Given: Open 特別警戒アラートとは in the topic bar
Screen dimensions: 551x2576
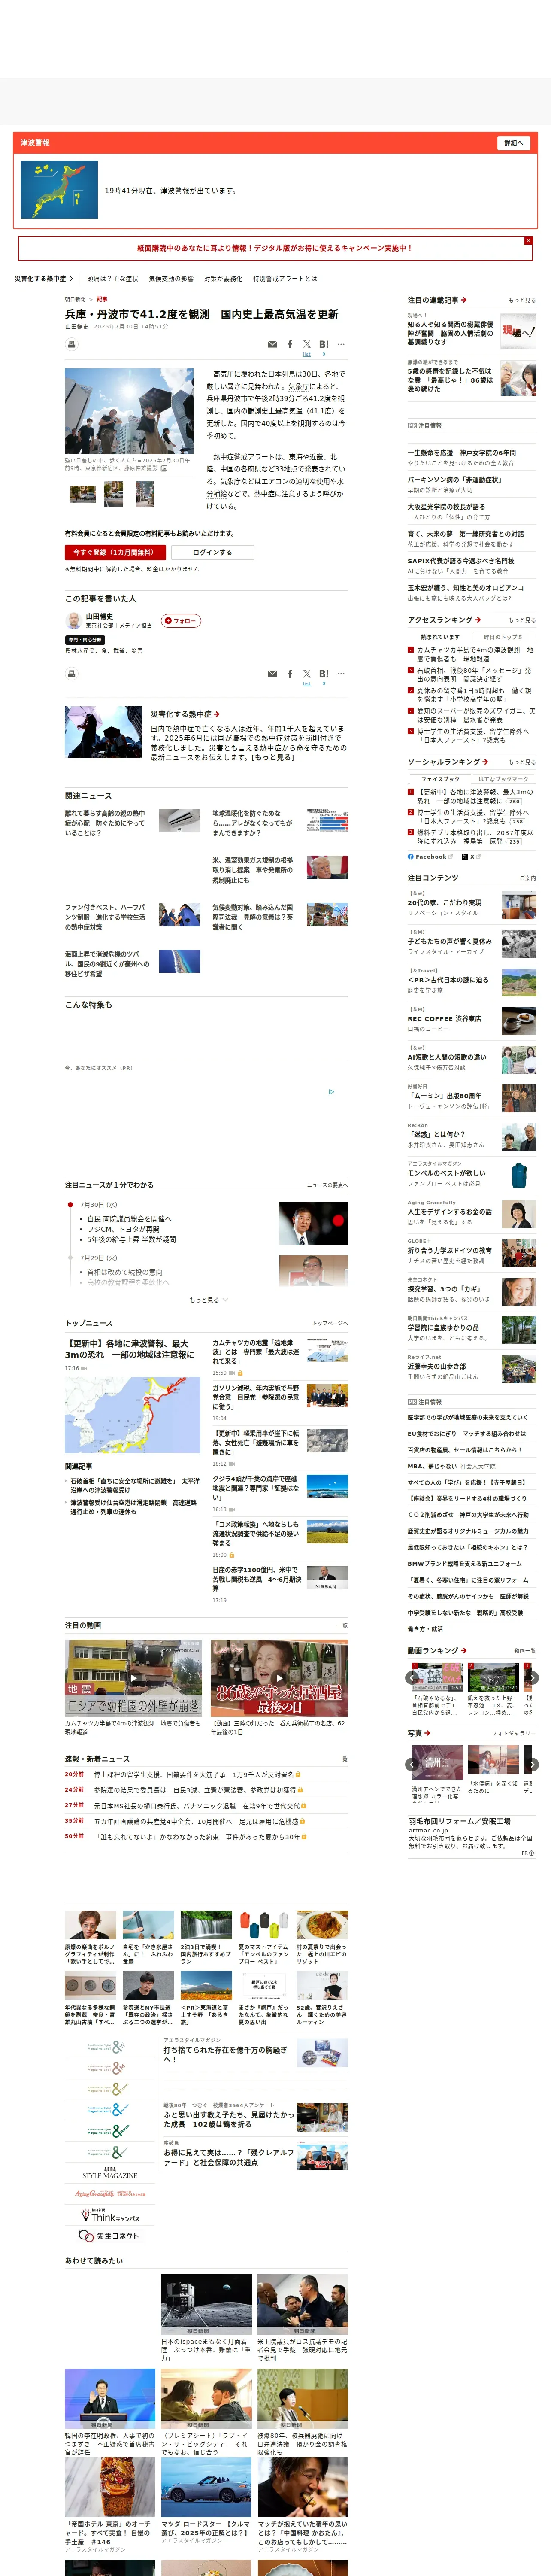Looking at the screenshot, I should [285, 279].
